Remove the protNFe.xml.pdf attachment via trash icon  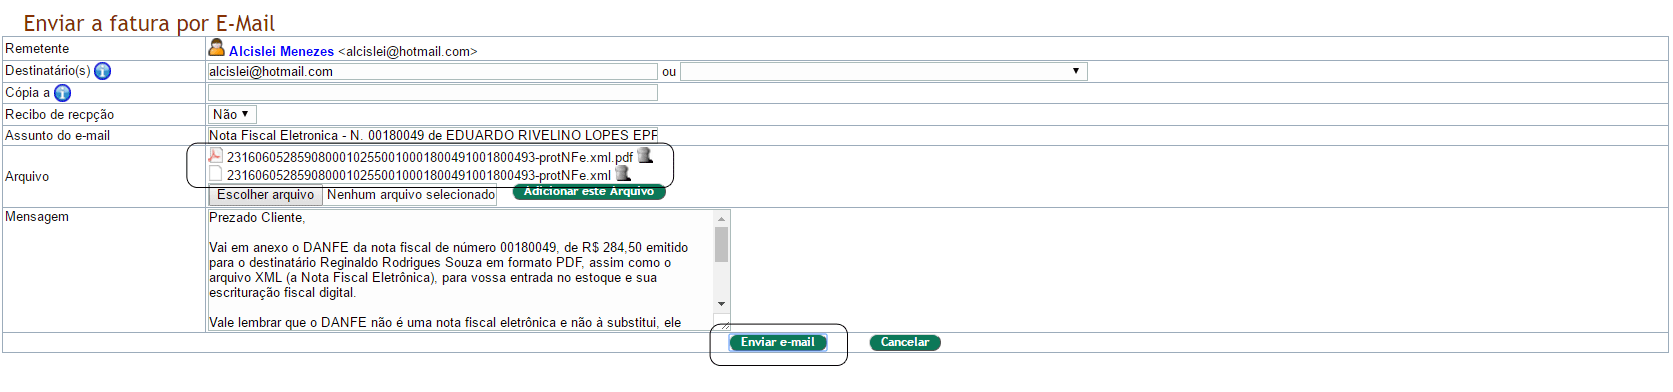(x=645, y=155)
